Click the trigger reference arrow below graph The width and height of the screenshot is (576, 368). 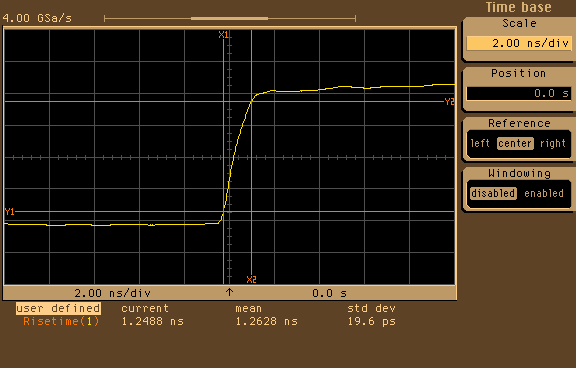(x=229, y=292)
